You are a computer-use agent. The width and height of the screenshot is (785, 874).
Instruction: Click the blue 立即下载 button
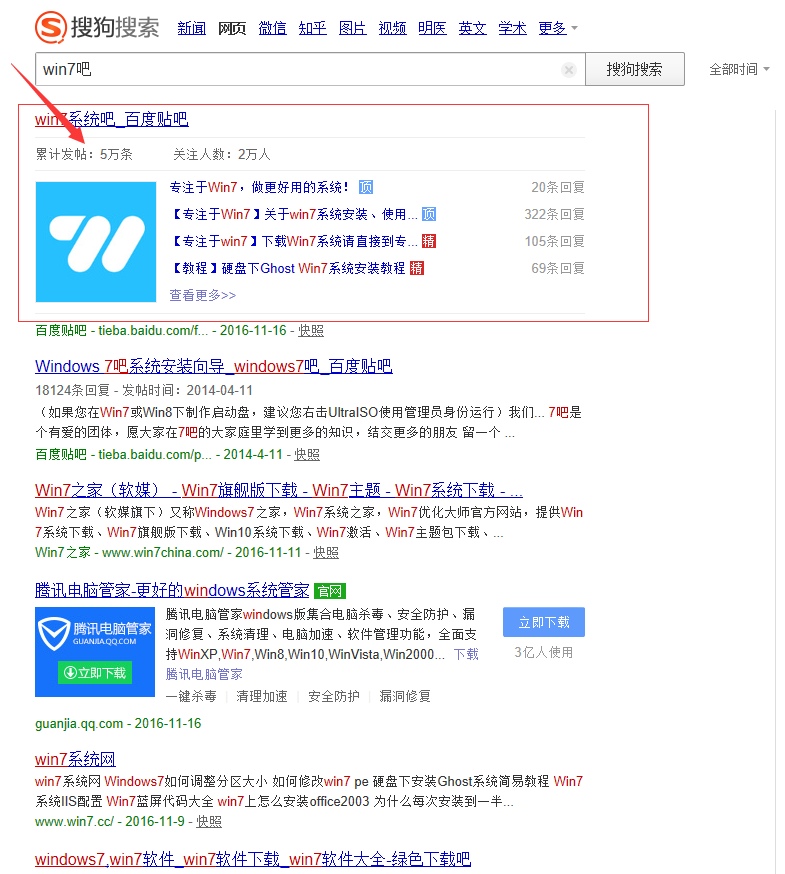click(x=544, y=622)
